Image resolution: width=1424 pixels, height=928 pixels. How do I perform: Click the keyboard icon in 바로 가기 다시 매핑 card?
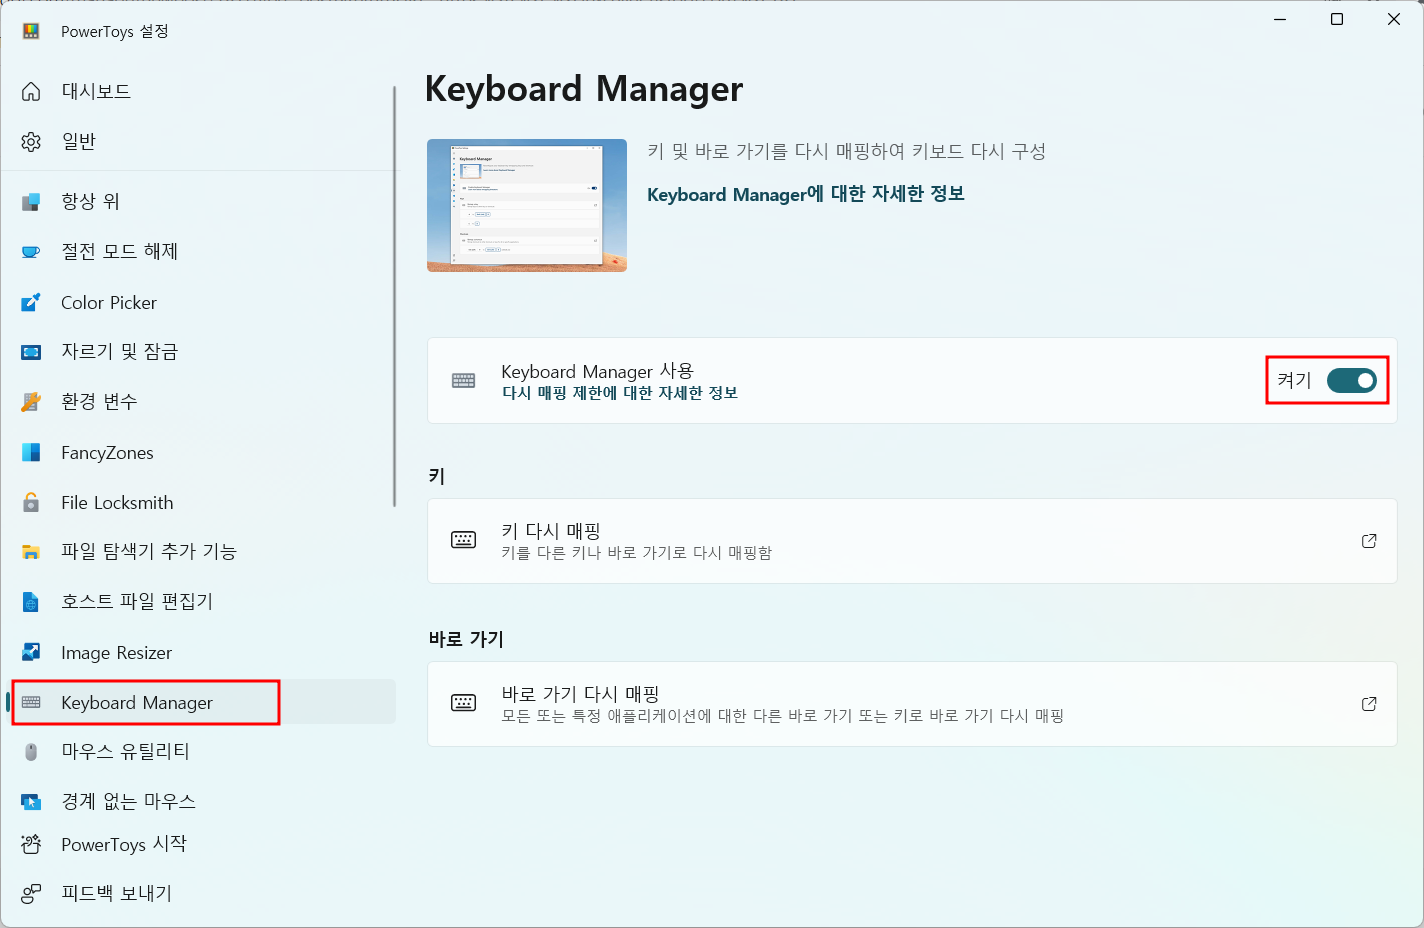pyautogui.click(x=464, y=703)
